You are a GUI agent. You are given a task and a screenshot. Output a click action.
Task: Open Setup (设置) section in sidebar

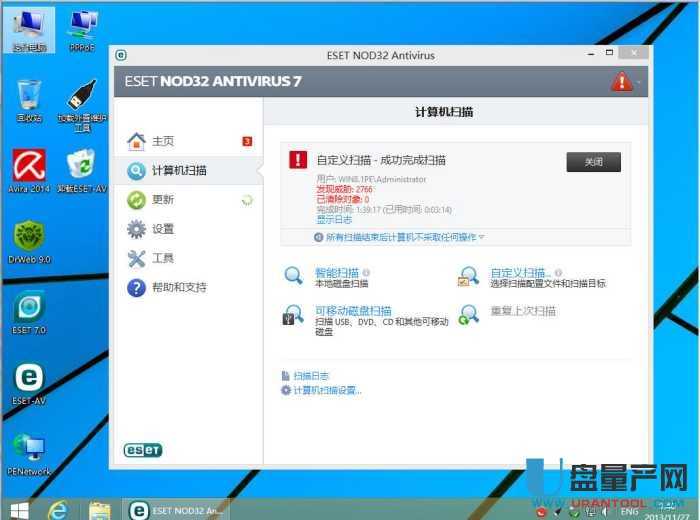pos(163,229)
